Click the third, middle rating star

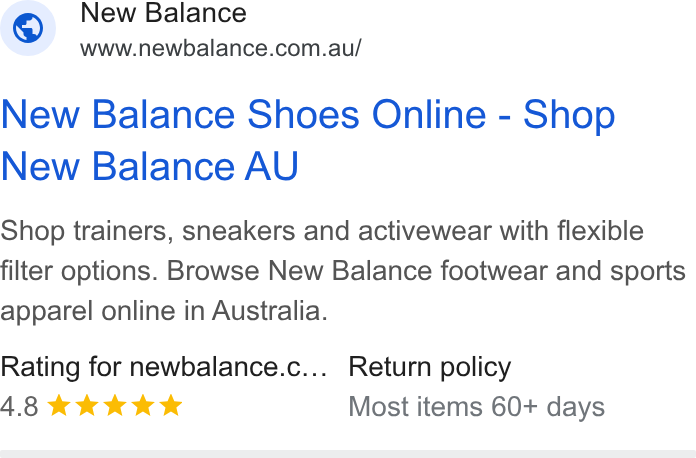click(x=115, y=406)
